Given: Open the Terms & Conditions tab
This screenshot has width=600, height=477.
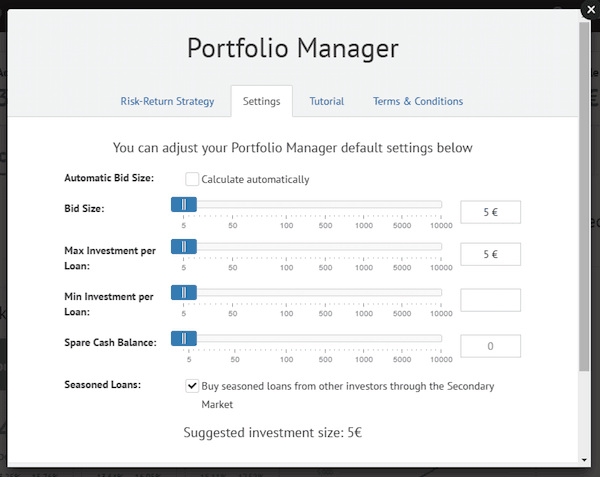Looking at the screenshot, I should coord(417,101).
